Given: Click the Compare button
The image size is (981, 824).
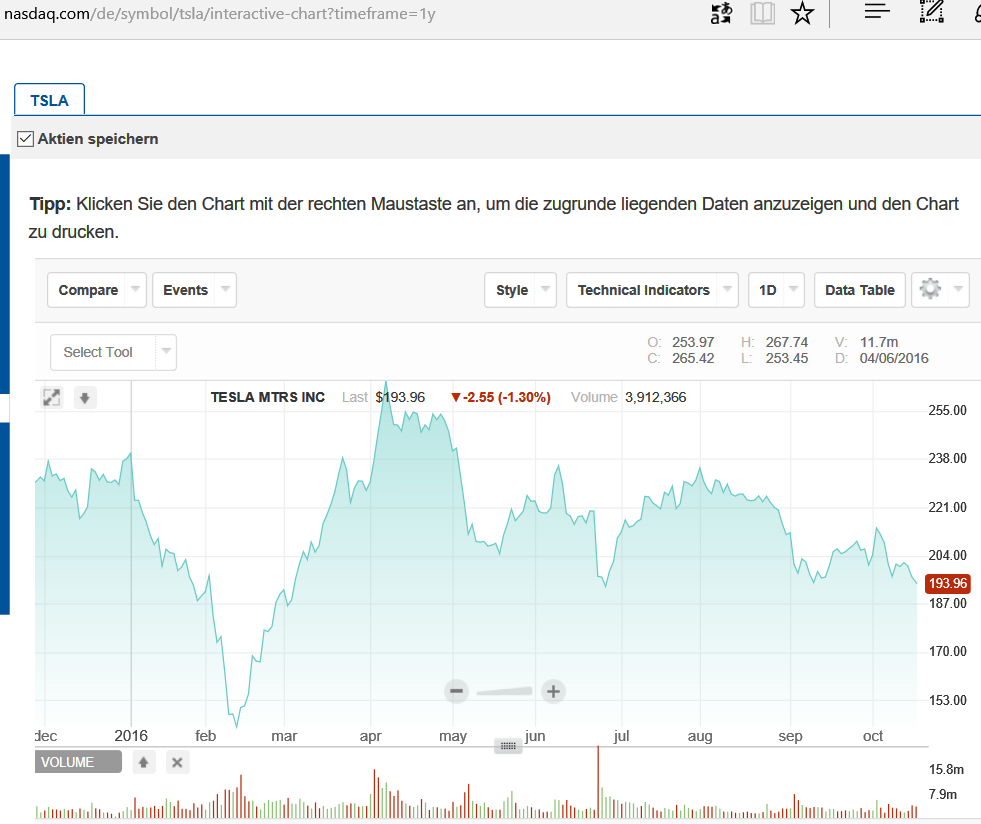Looking at the screenshot, I should click(88, 290).
